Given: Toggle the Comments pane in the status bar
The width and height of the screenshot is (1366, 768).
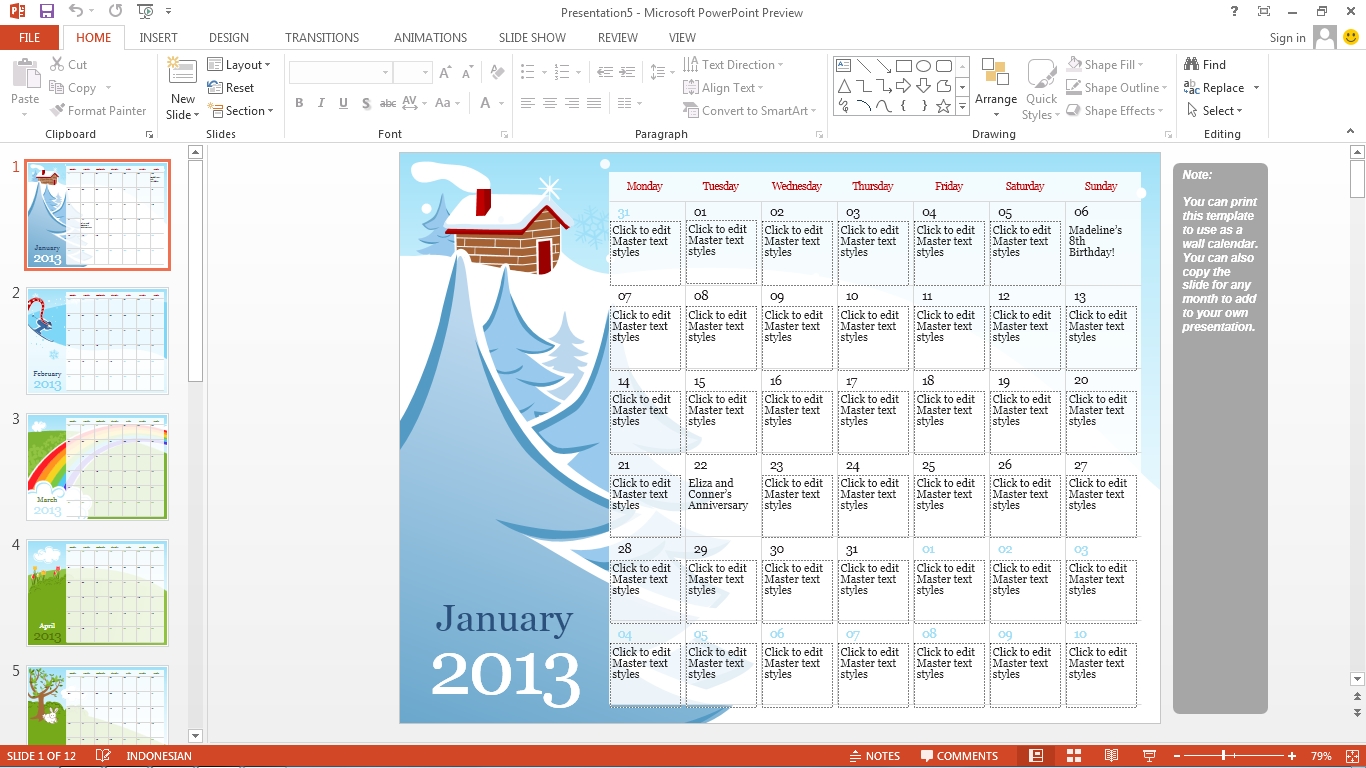Looking at the screenshot, I should (x=960, y=756).
